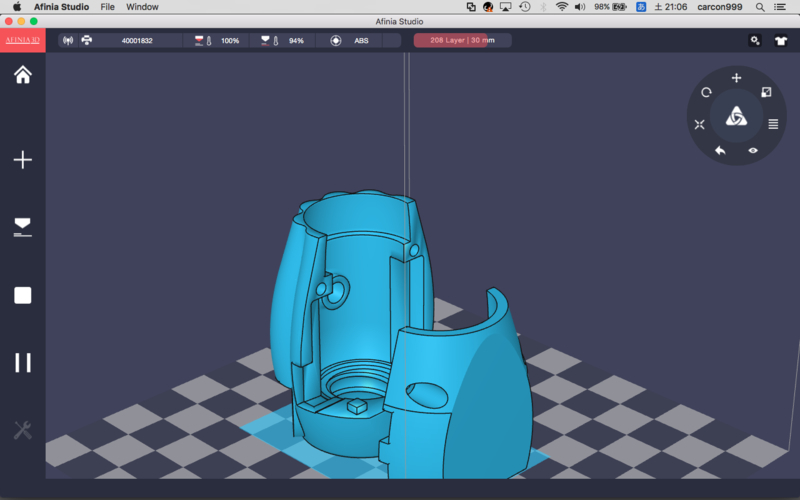Image resolution: width=800 pixels, height=500 pixels.
Task: Select Rotate tool on wheel
Action: [706, 92]
